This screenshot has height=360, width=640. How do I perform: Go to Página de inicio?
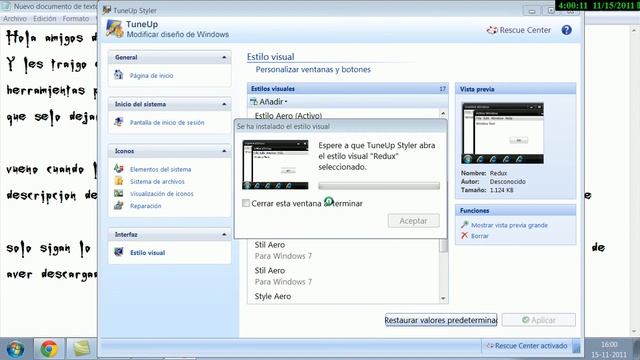click(x=151, y=76)
